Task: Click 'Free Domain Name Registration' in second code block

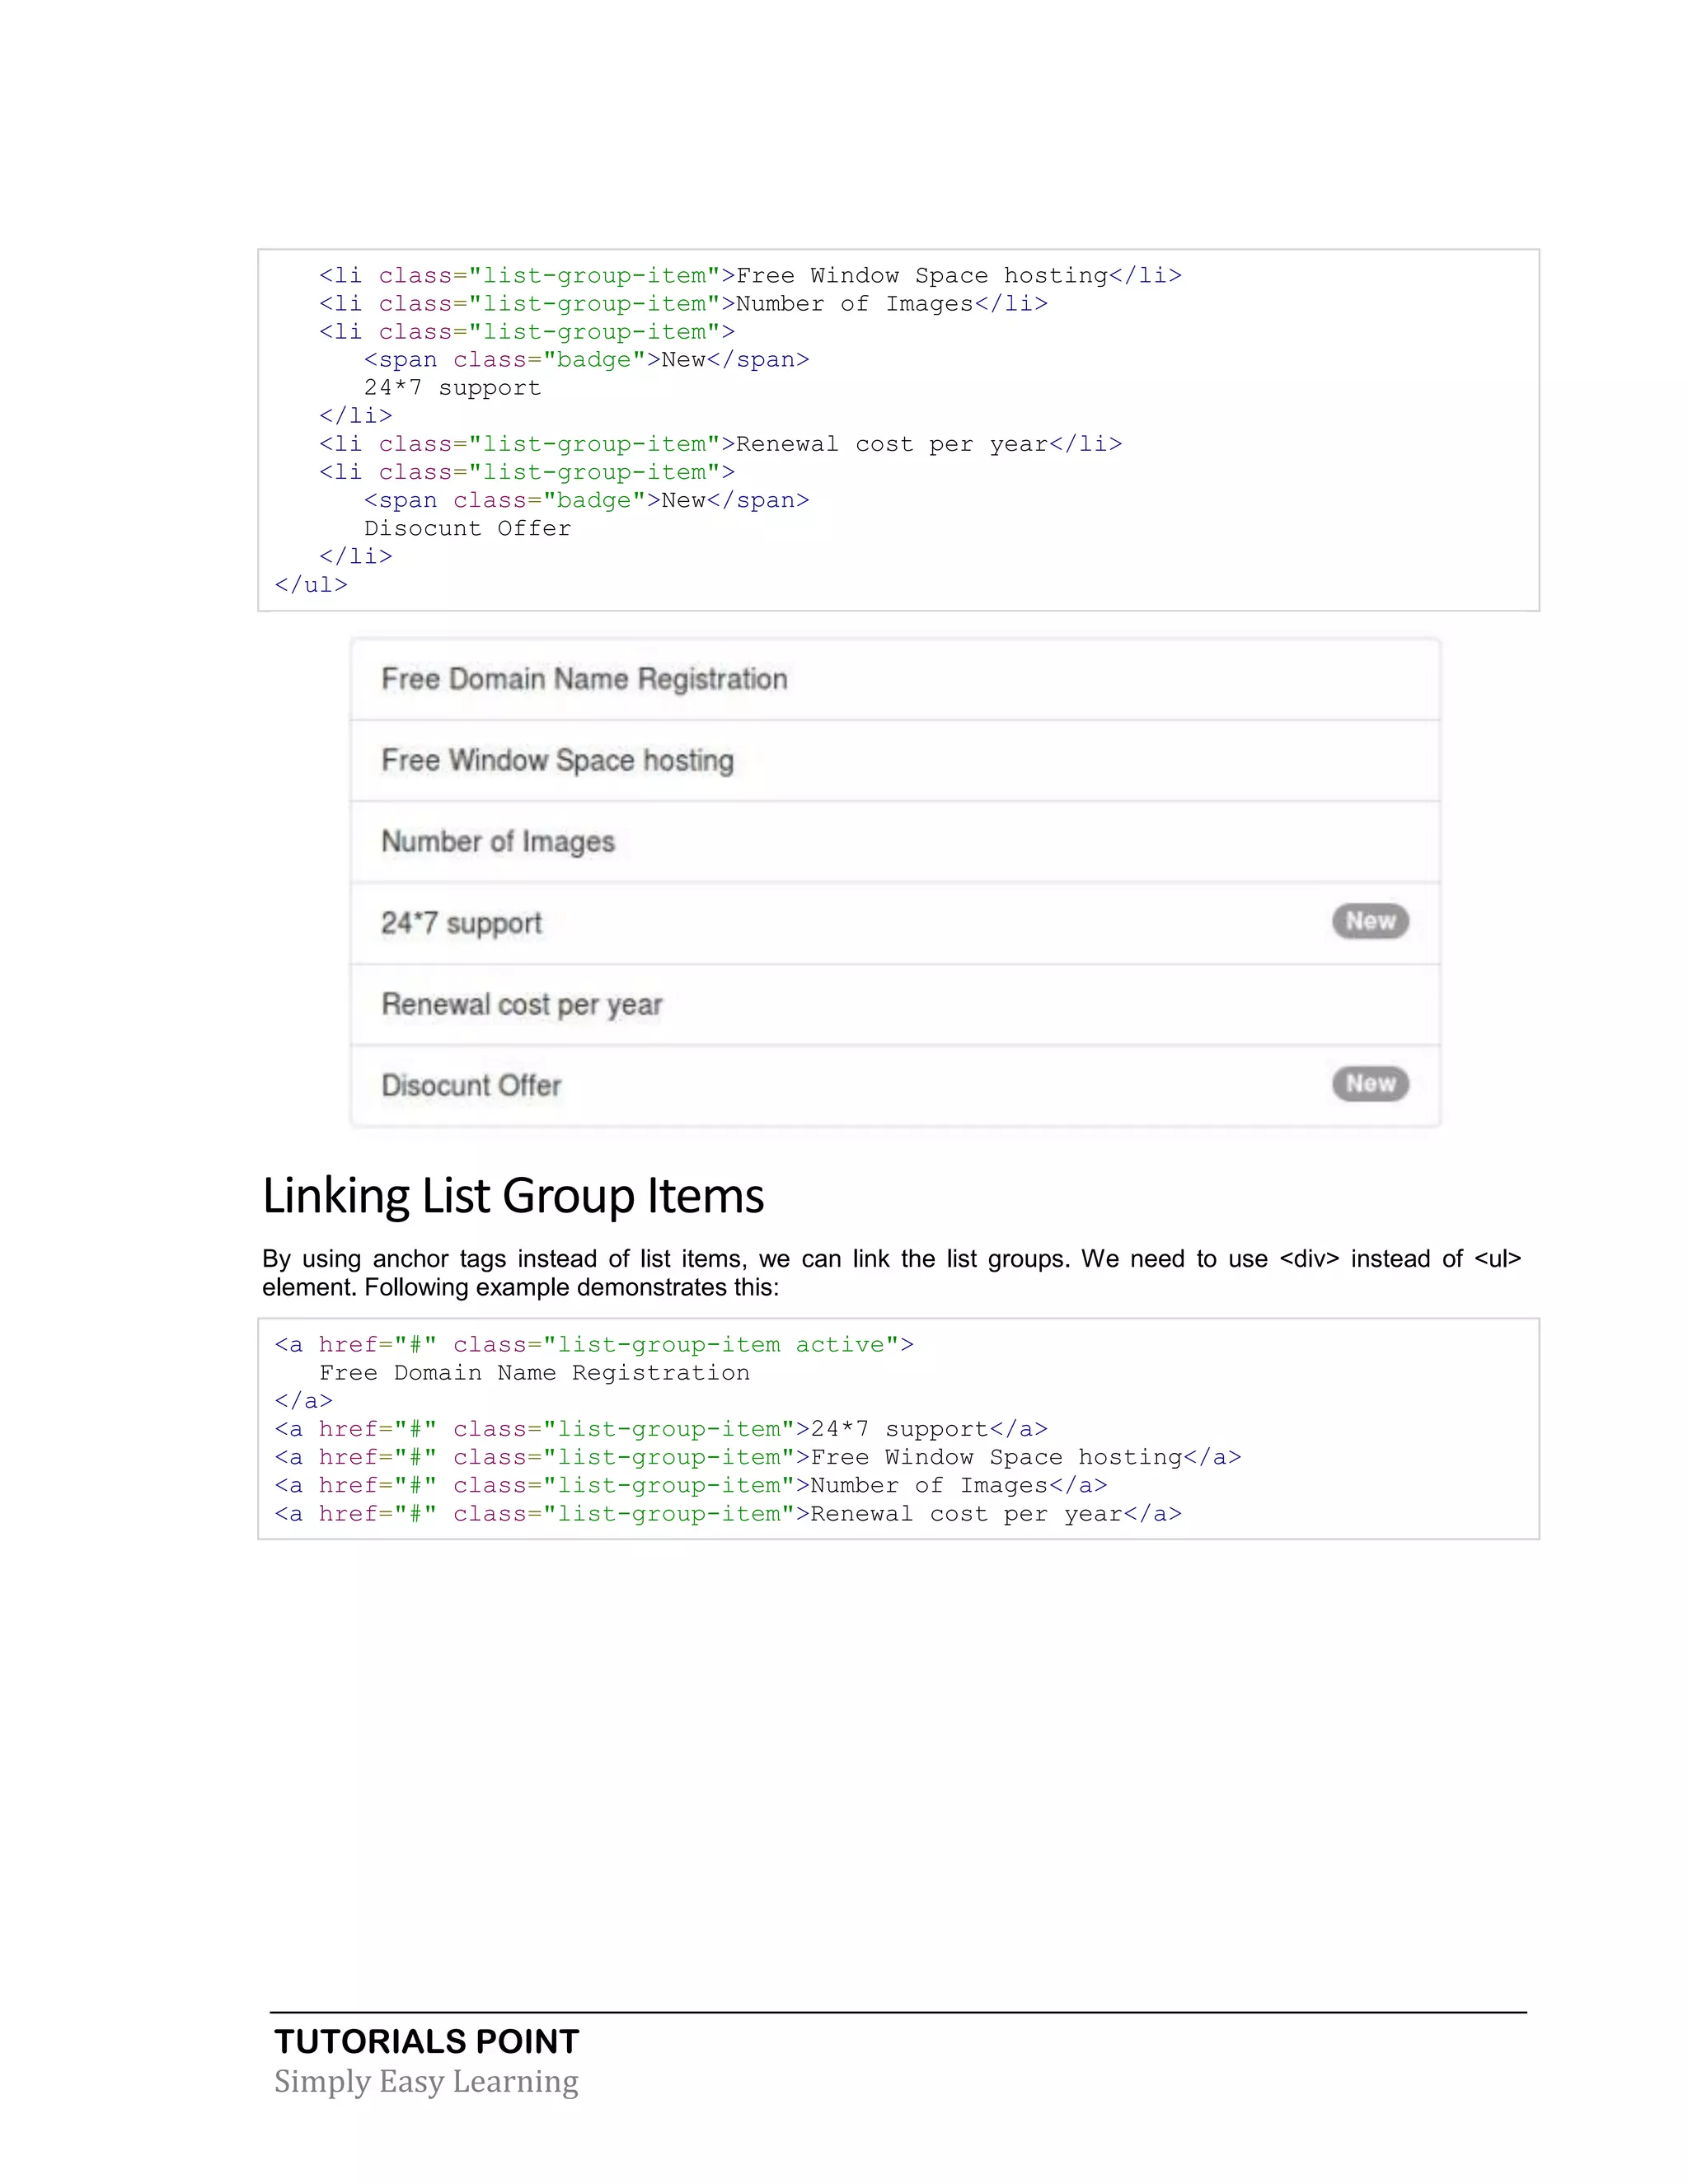Action: (x=534, y=1373)
